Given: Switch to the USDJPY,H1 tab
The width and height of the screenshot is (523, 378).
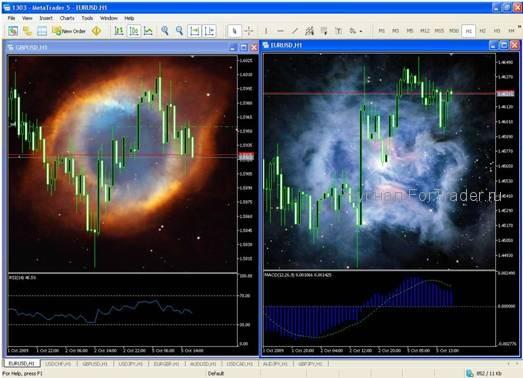Looking at the screenshot, I should coord(131,364).
